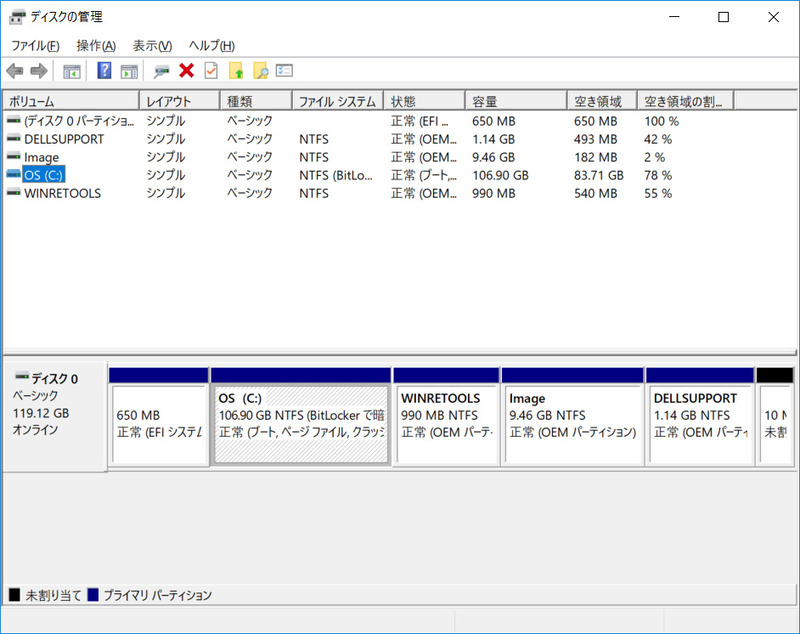Open the 表示 menu
Screen dimensions: 800x634
coord(149,46)
